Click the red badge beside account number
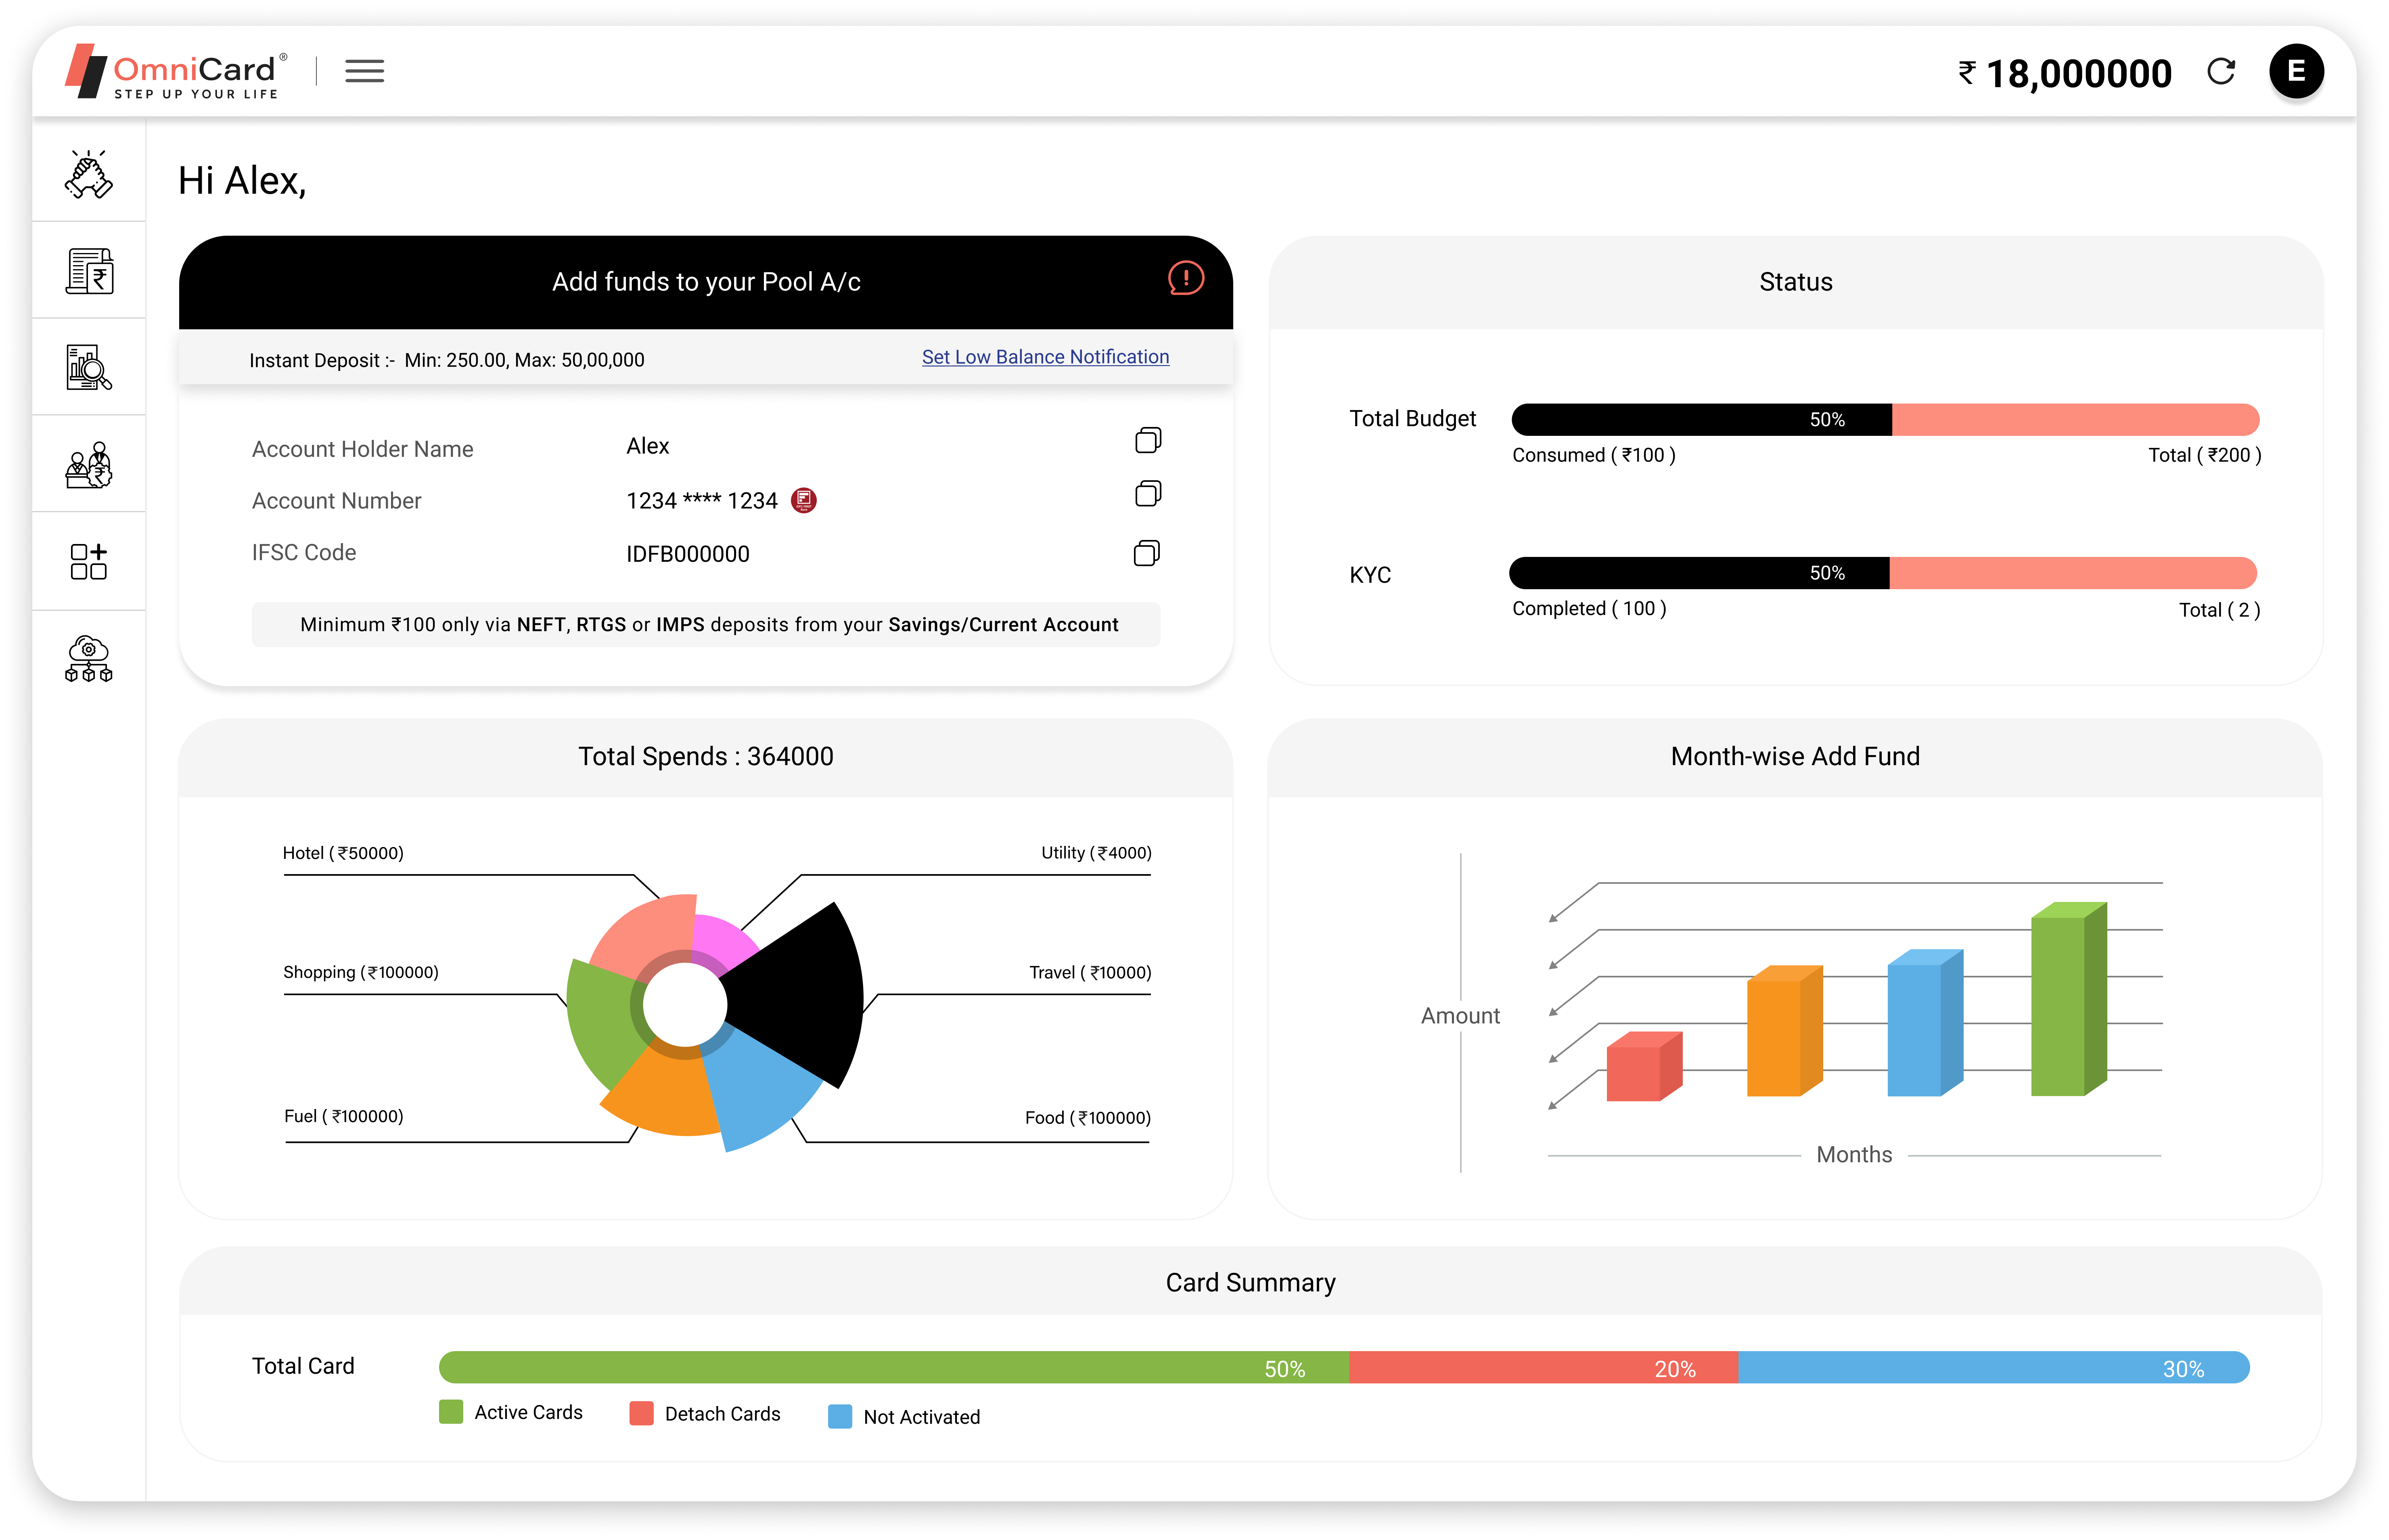The width and height of the screenshot is (2389, 1540). tap(803, 500)
